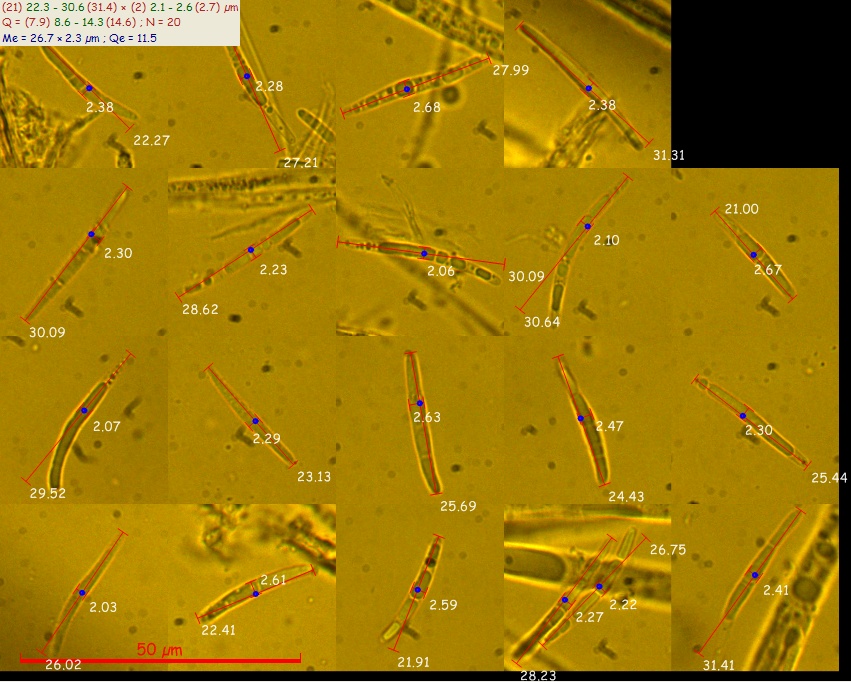Screen dimensions: 851x682
Task: Click the red 50 µm scale bar
Action: [160, 660]
